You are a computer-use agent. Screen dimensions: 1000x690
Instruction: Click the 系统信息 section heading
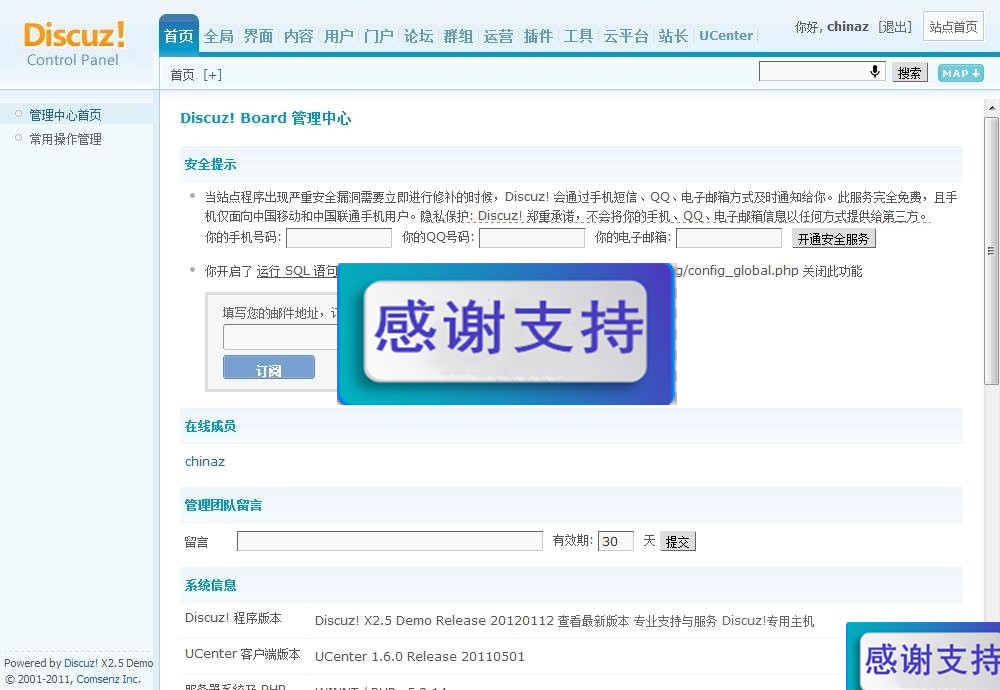click(210, 585)
